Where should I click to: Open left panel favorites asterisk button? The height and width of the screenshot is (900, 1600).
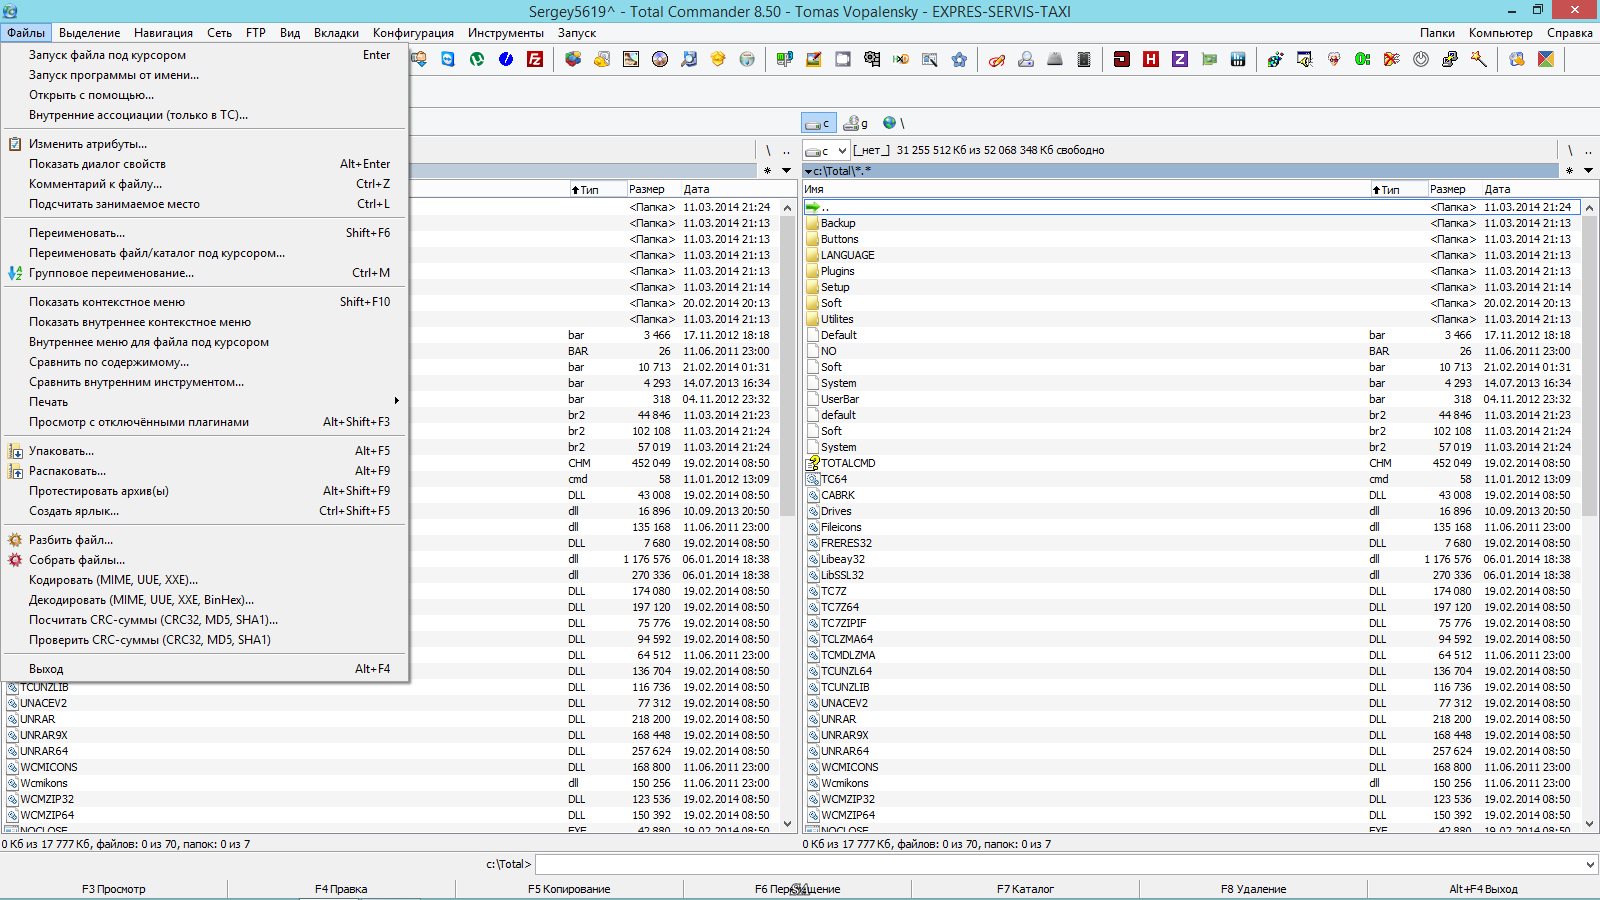pos(767,170)
